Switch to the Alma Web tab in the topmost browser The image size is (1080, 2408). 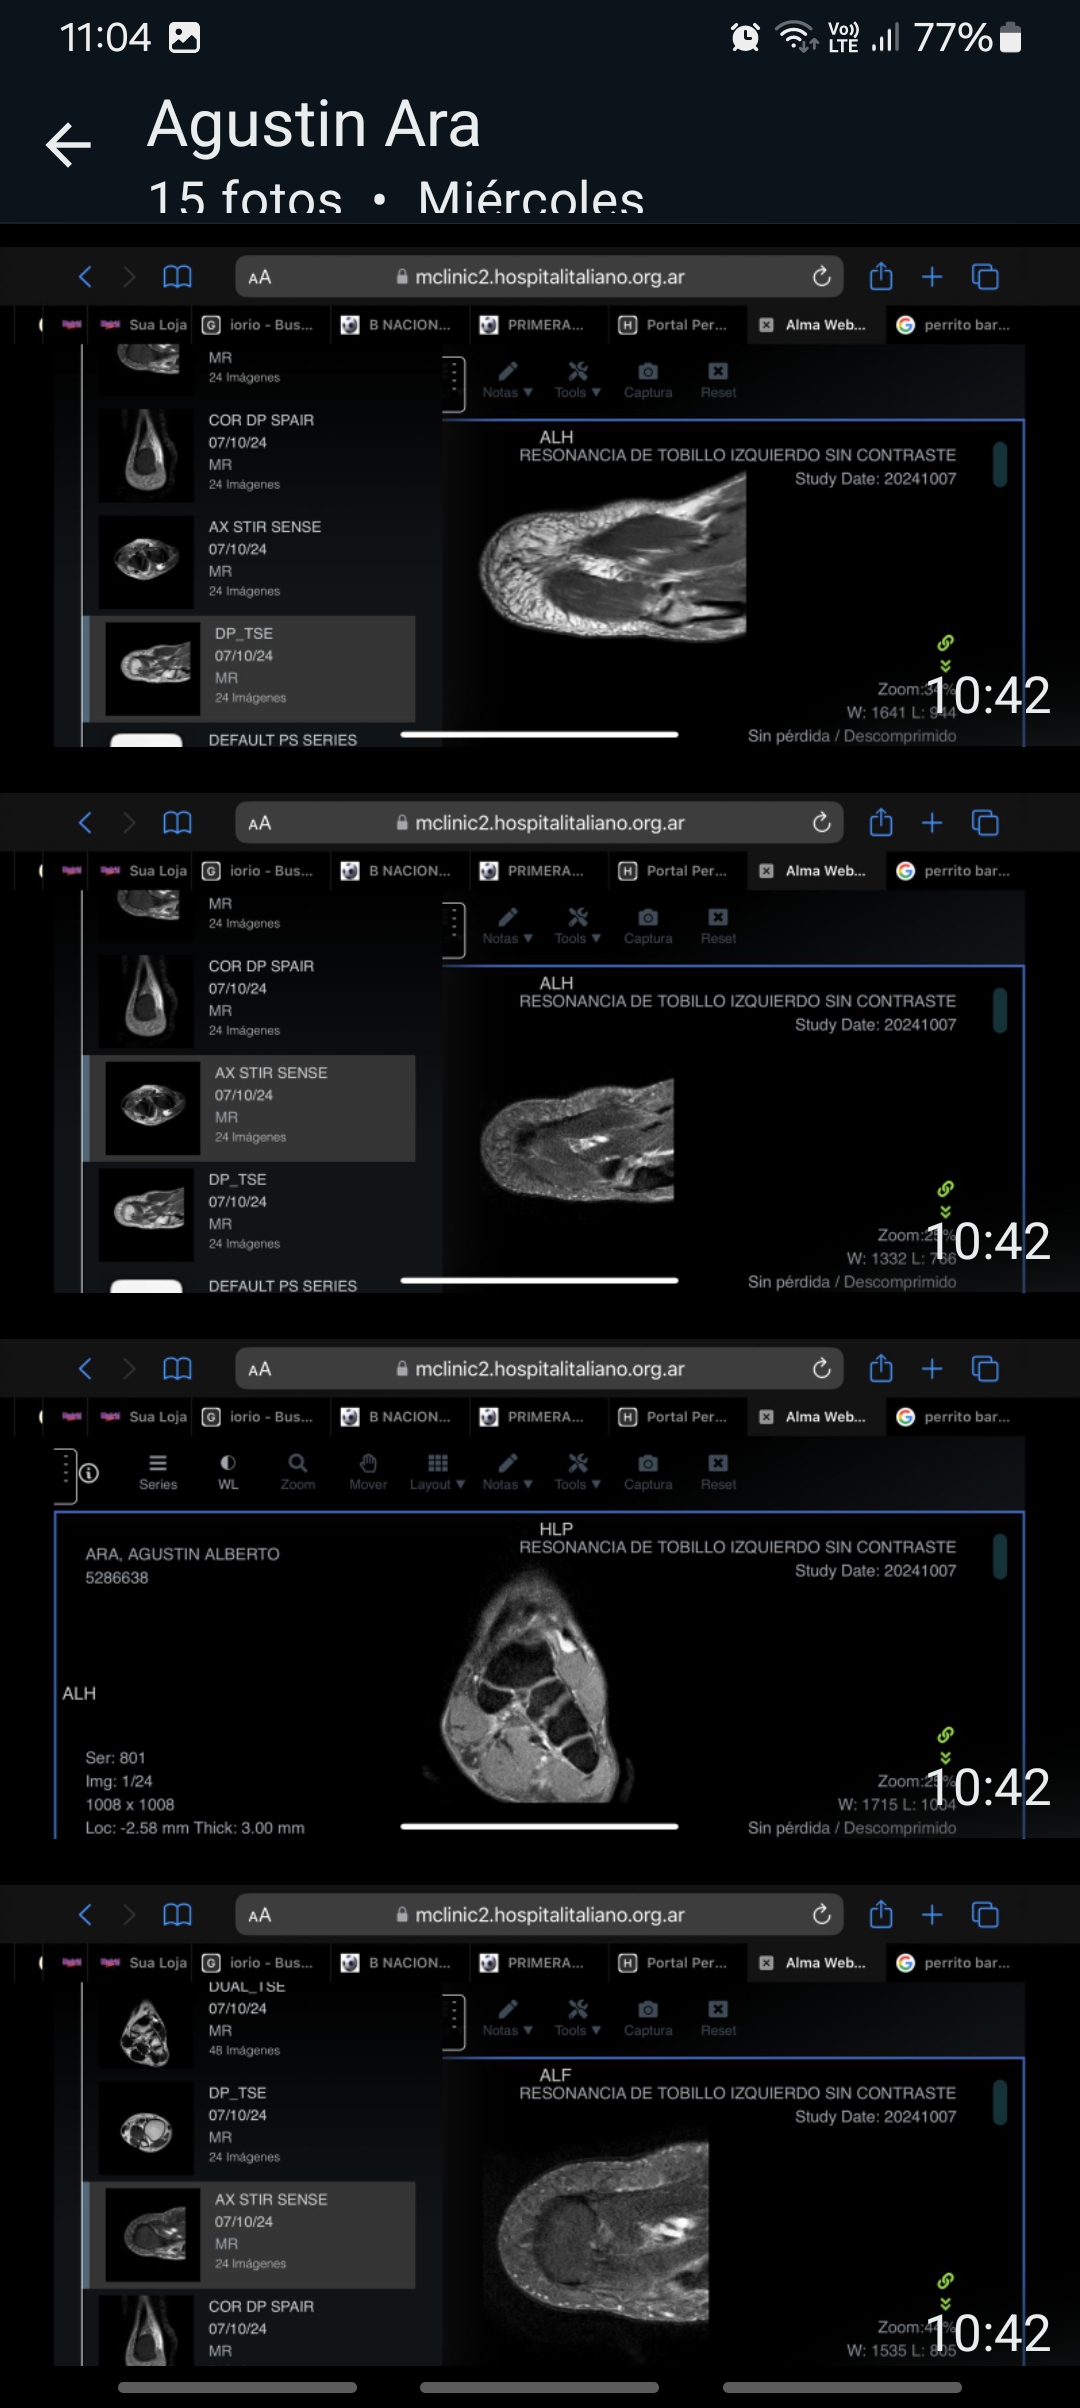tap(816, 325)
